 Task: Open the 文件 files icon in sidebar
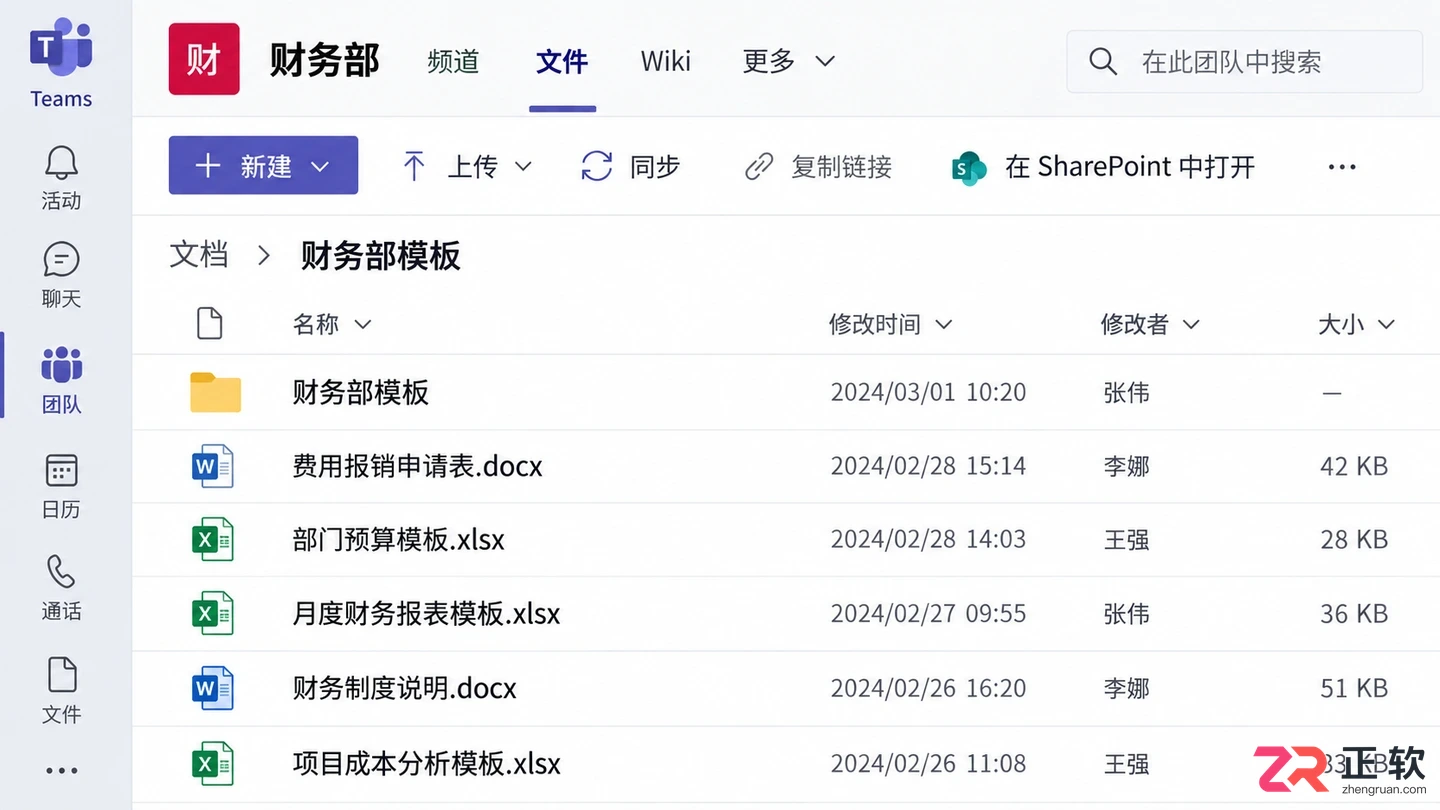pyautogui.click(x=61, y=675)
